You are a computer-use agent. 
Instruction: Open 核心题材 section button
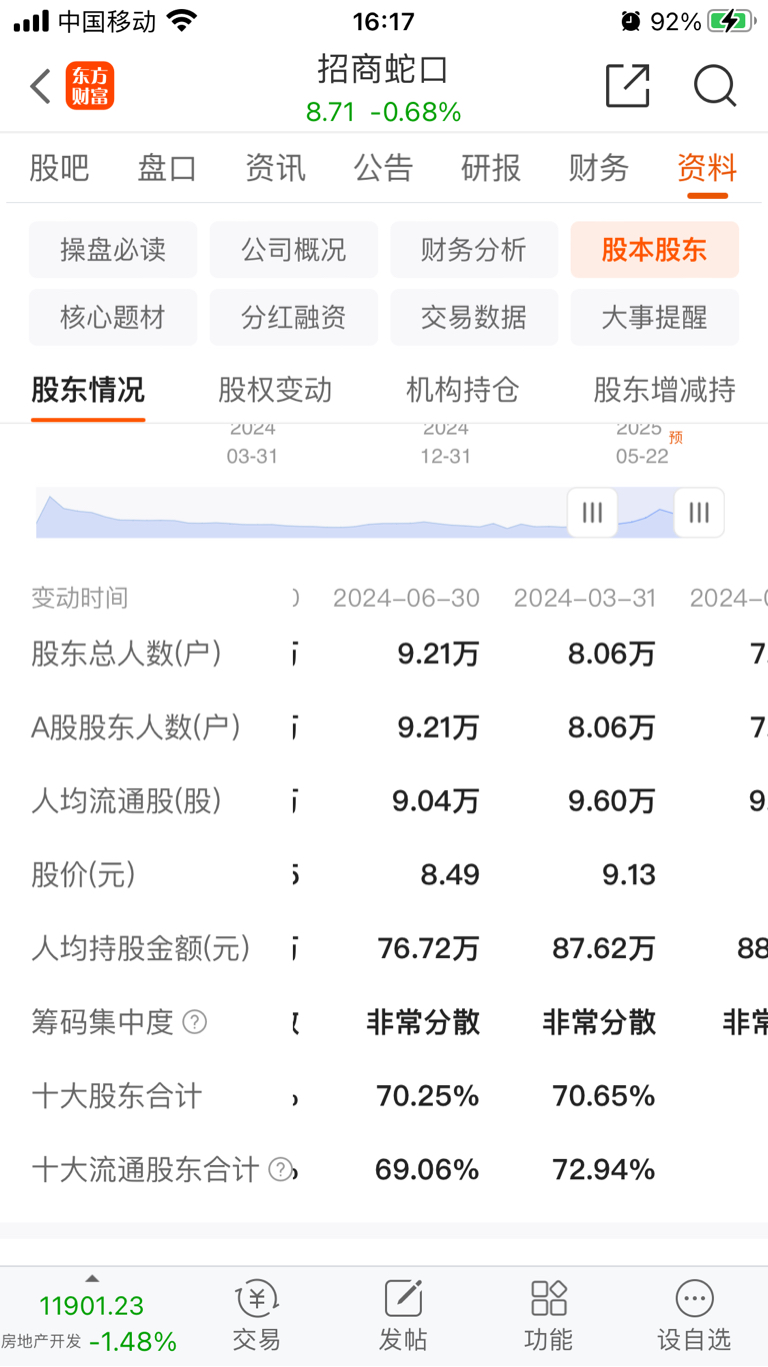[x=113, y=317]
